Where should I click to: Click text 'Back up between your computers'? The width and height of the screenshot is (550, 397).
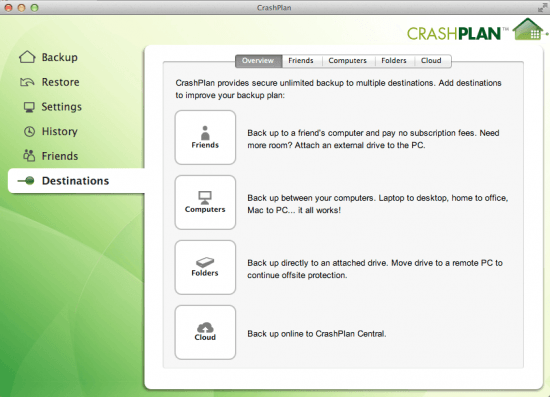[x=311, y=198]
